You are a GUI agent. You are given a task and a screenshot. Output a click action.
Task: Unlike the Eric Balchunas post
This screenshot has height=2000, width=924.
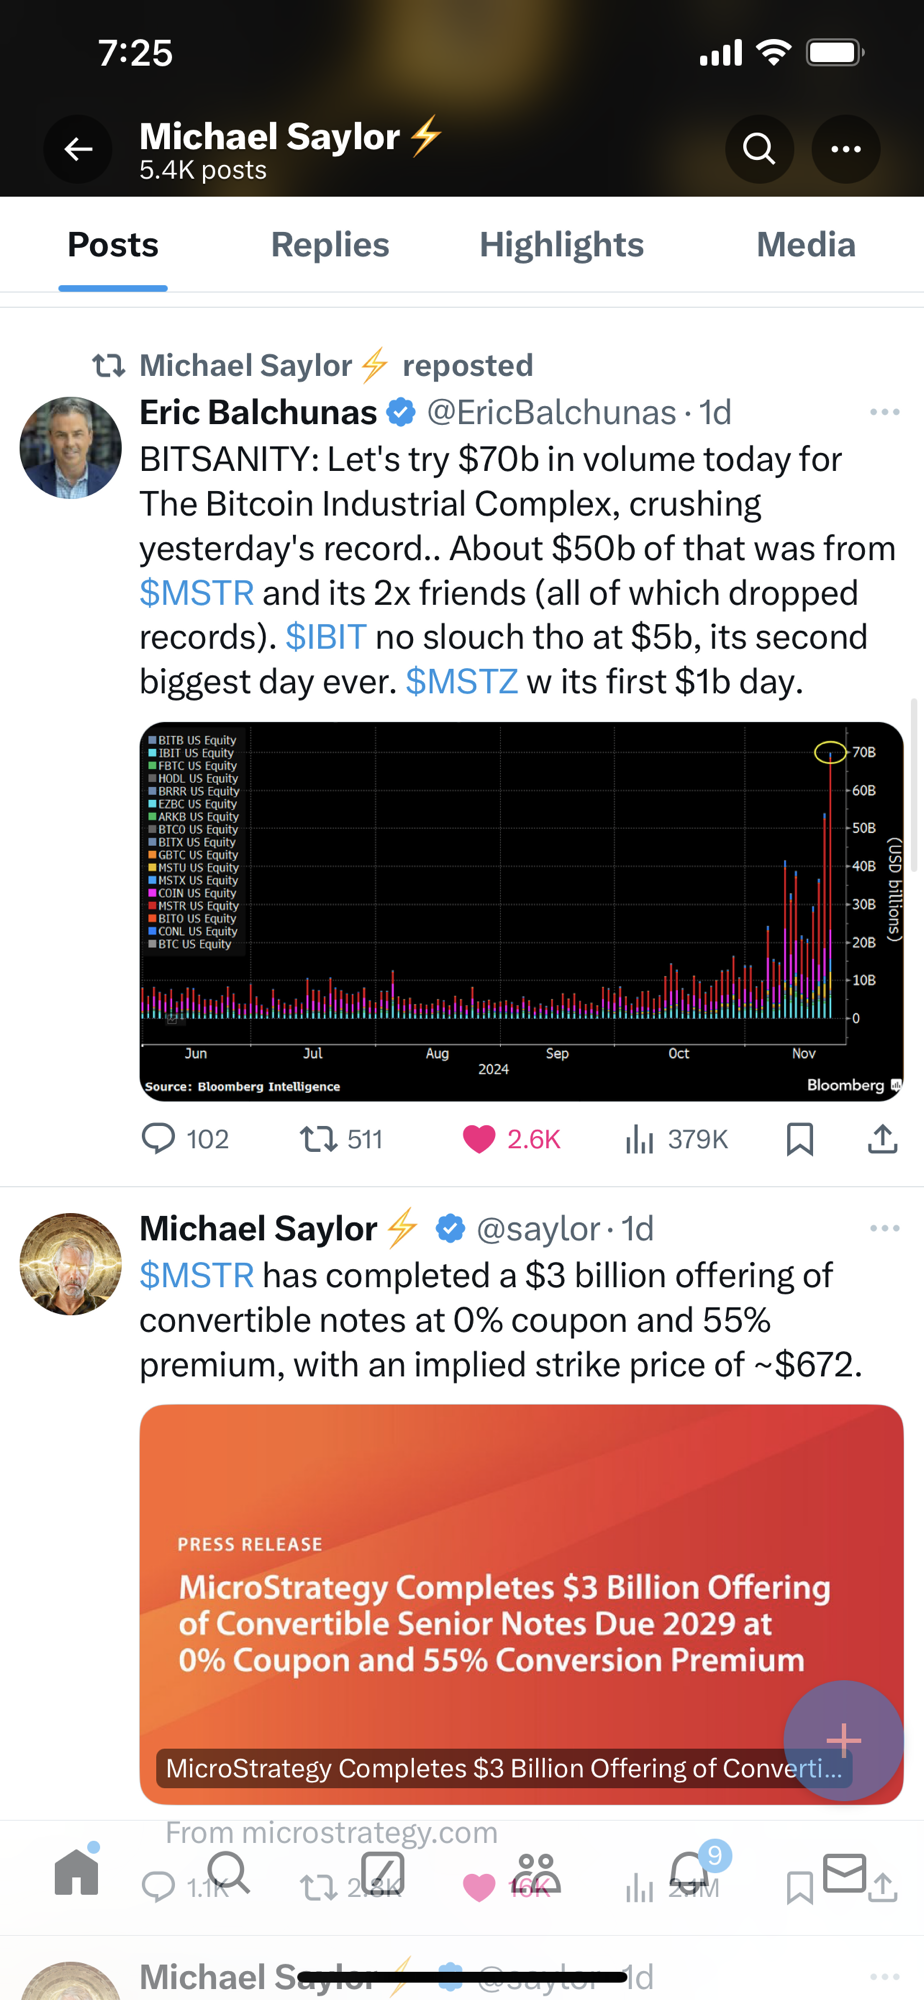point(479,1139)
